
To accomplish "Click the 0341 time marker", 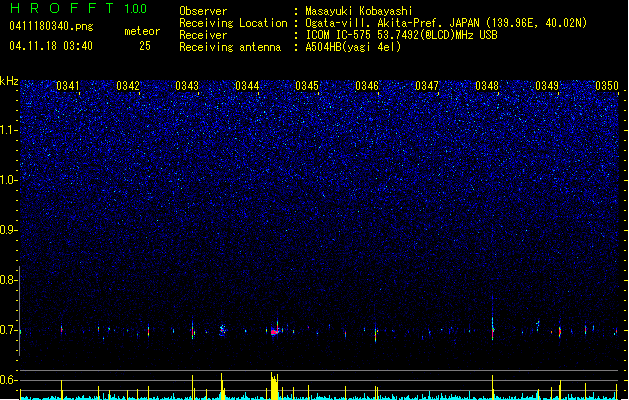I will pos(67,86).
